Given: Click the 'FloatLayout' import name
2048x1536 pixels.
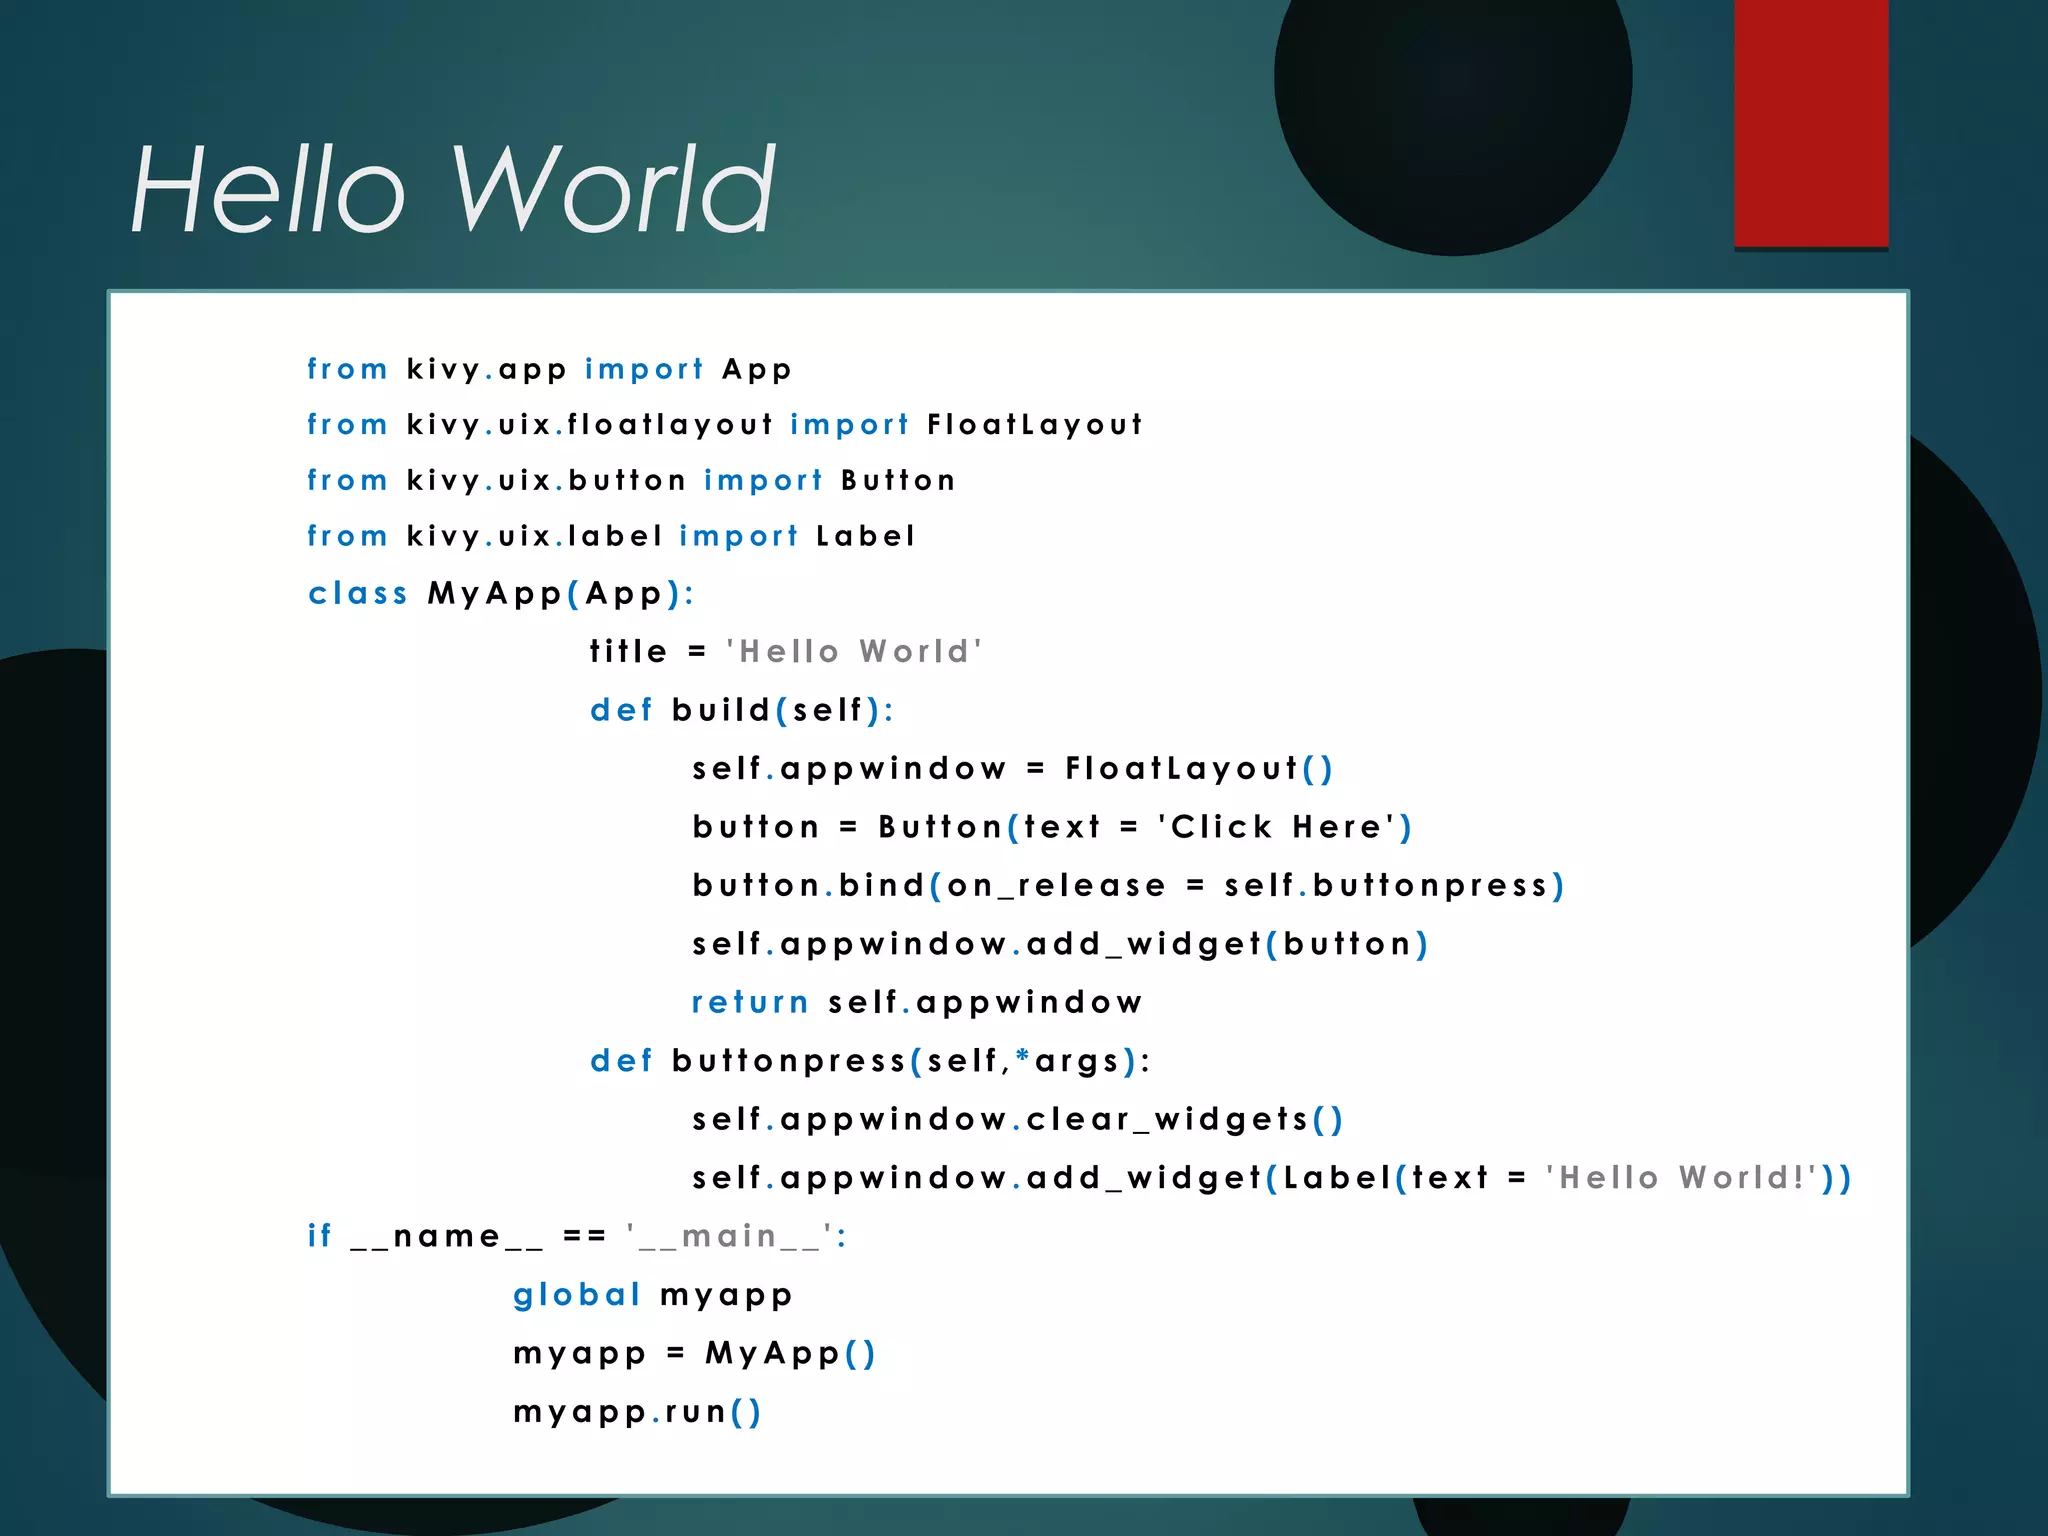Looking at the screenshot, I should [x=1034, y=425].
